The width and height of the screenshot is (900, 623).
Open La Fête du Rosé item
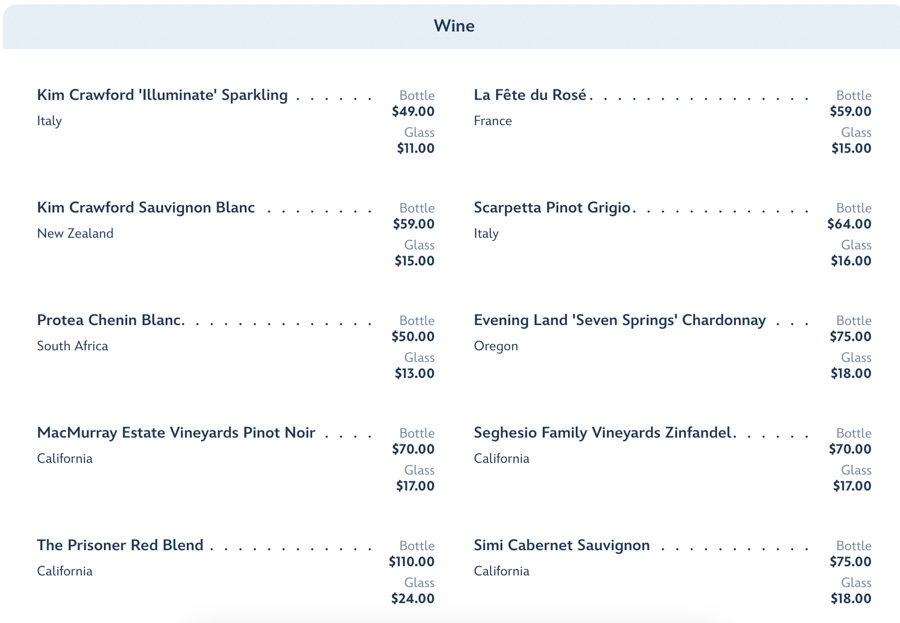(530, 95)
